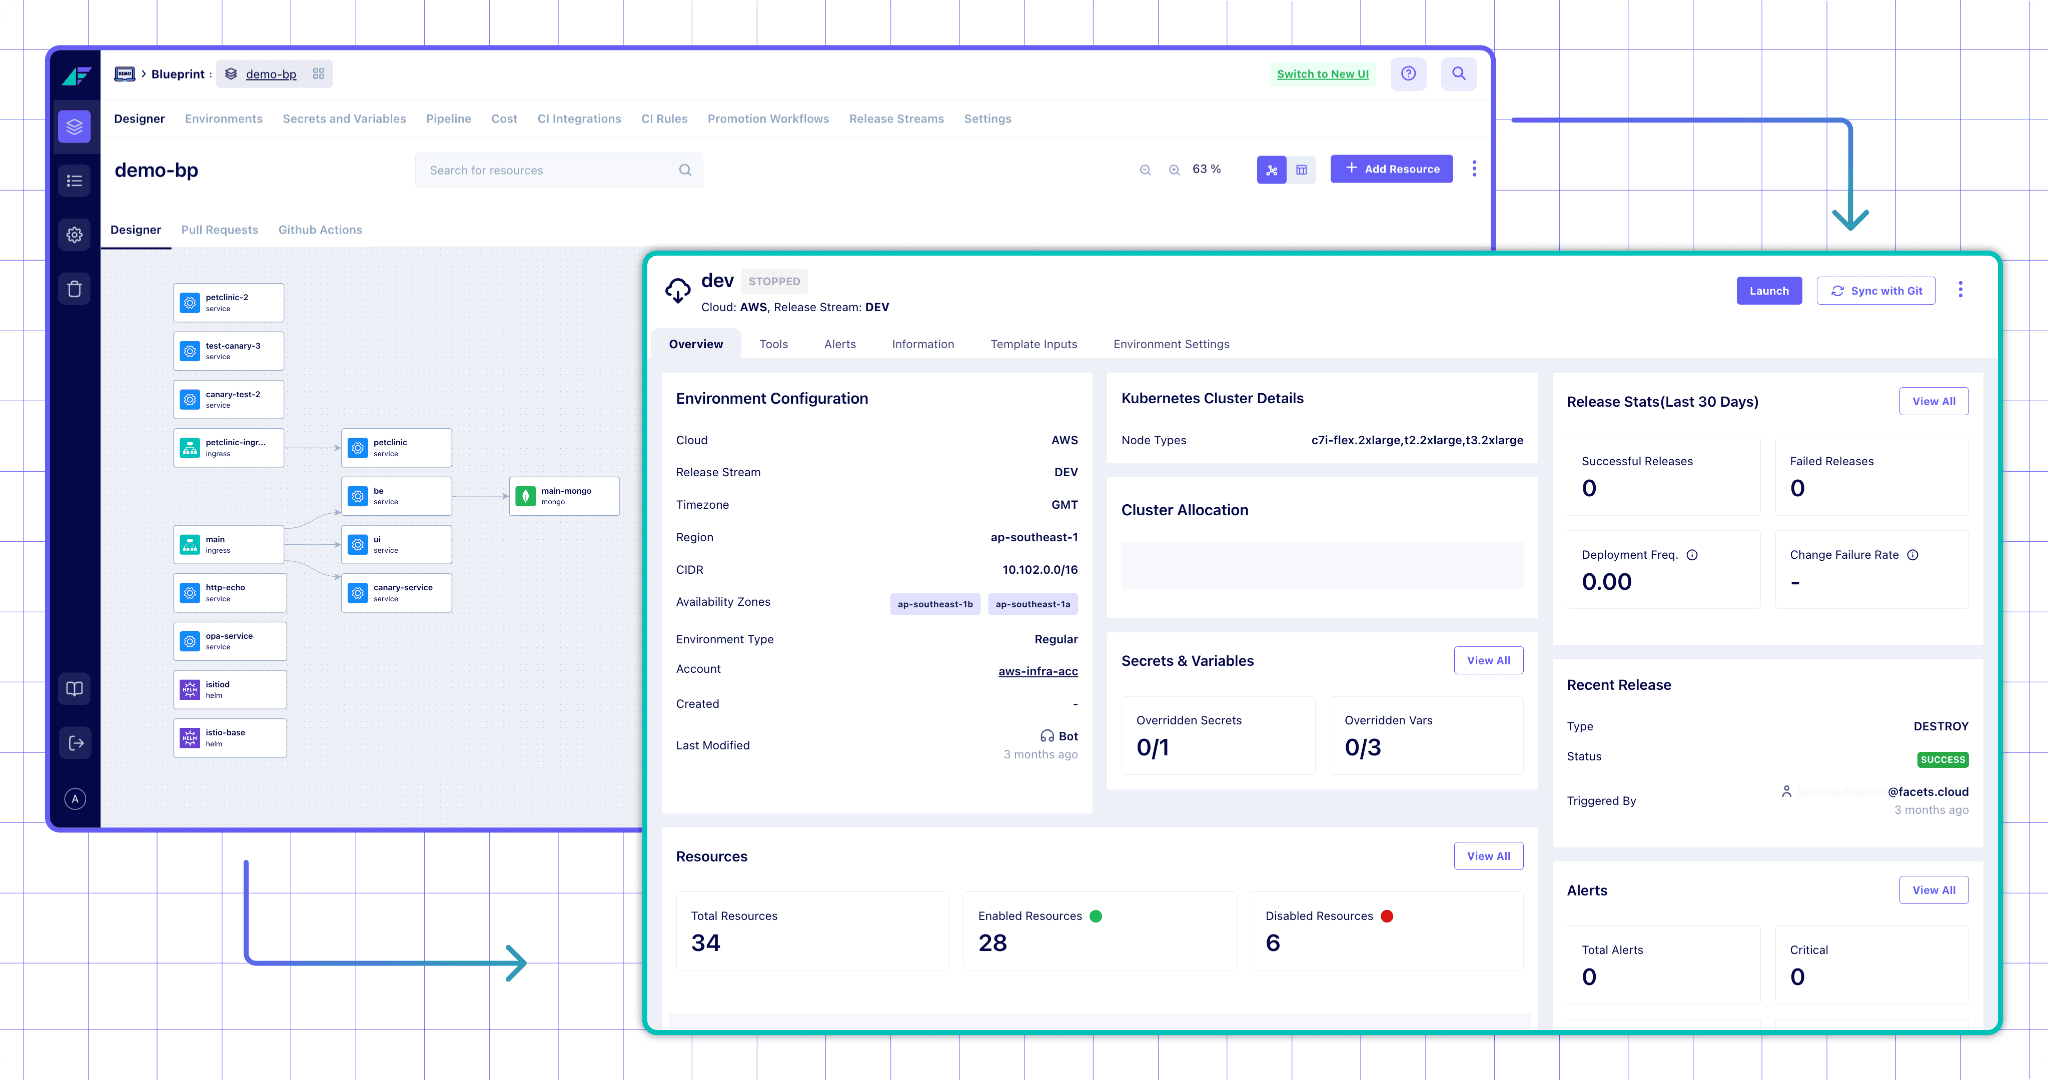
Task: Click the Launch button
Action: click(x=1768, y=291)
